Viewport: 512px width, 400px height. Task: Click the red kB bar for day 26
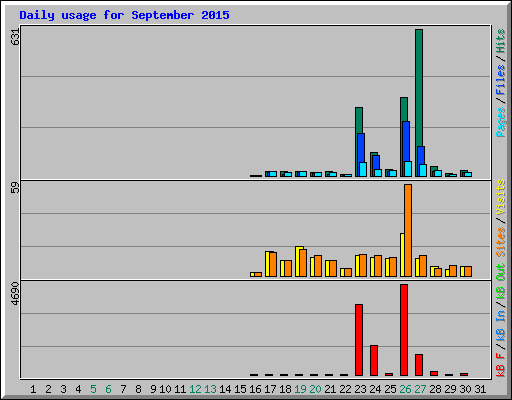404,330
